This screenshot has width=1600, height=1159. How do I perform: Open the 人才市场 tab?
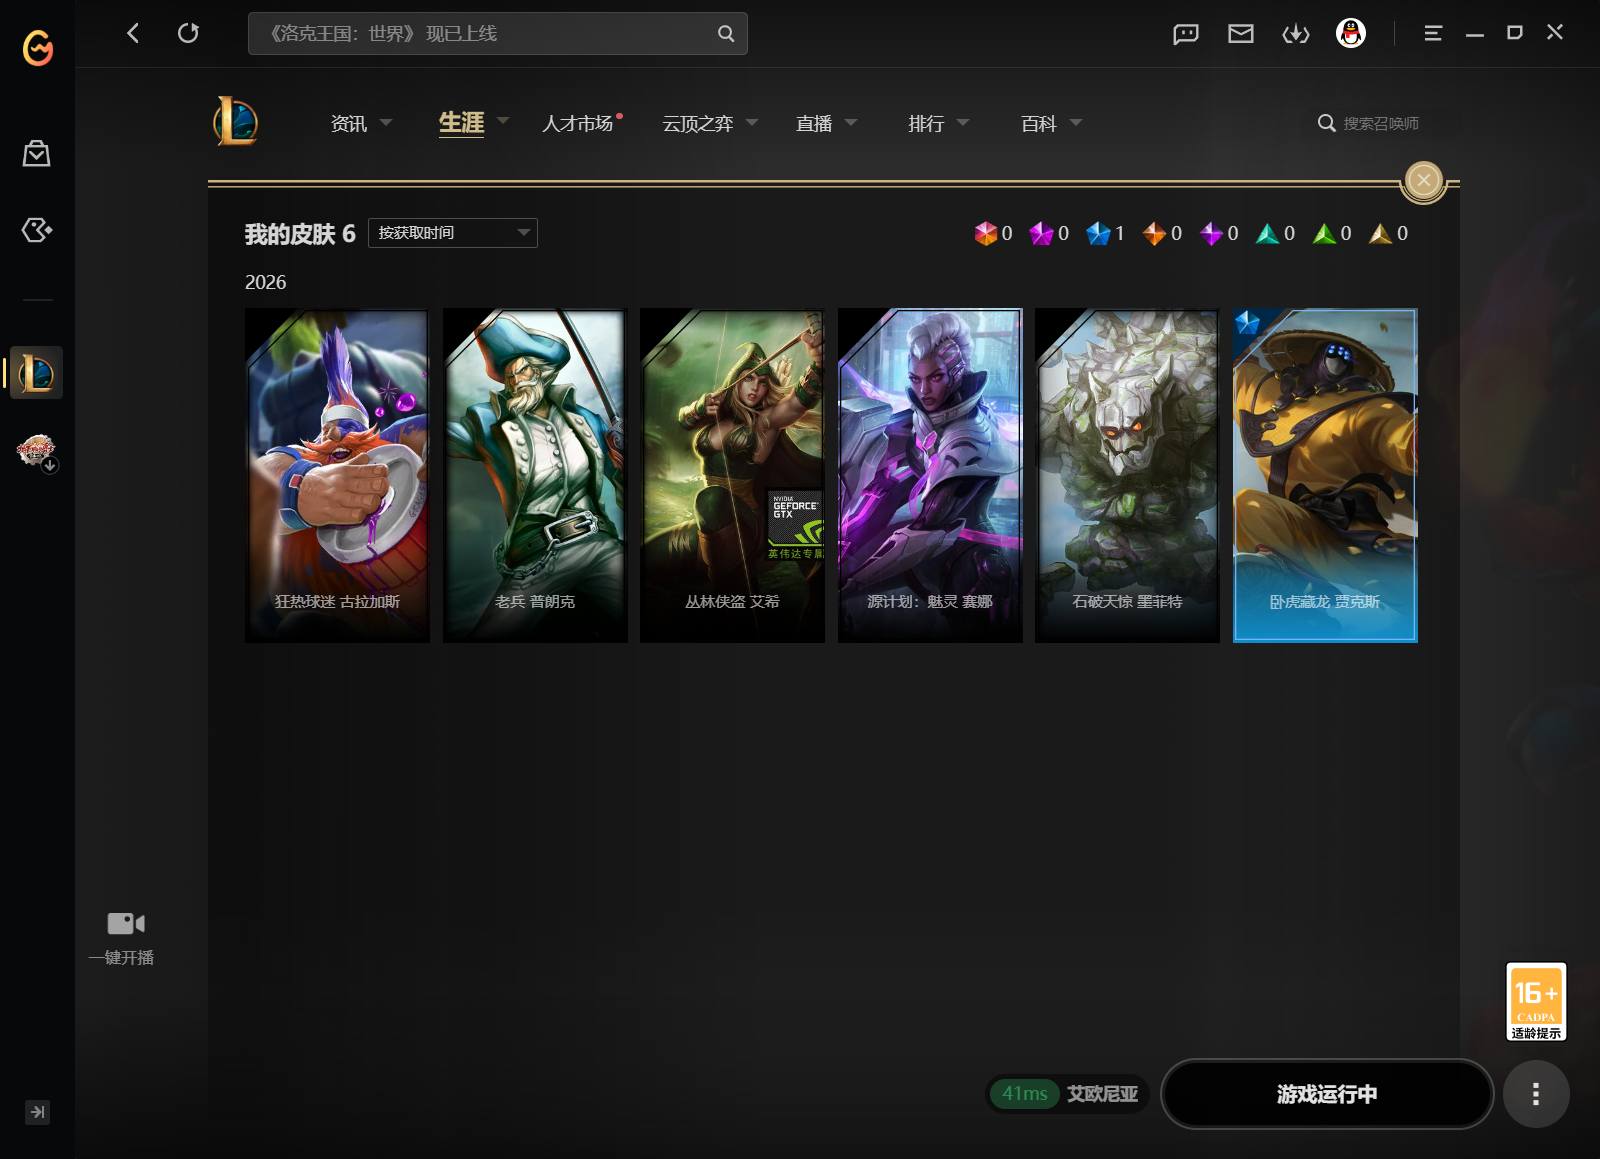[577, 123]
